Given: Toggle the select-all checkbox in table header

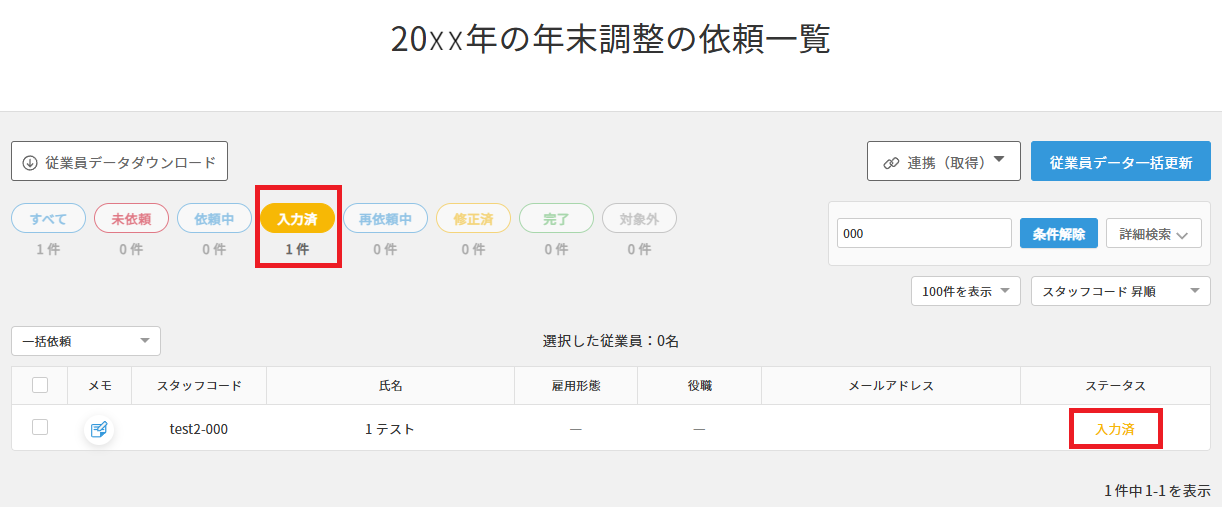Looking at the screenshot, I should click(40, 385).
